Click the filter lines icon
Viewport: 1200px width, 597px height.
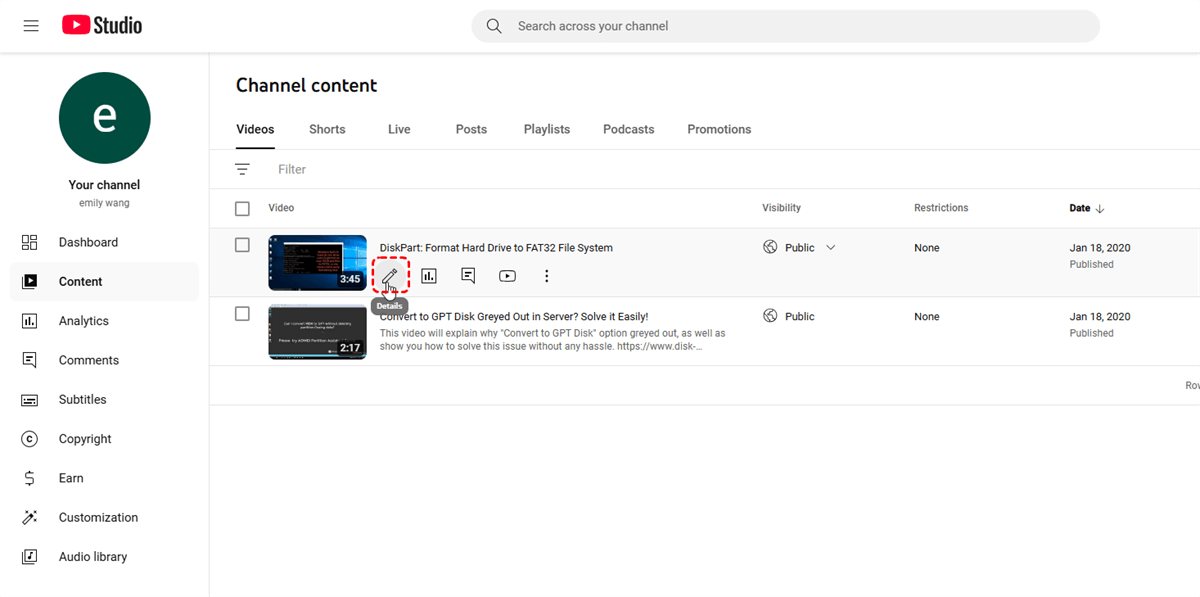pos(242,169)
